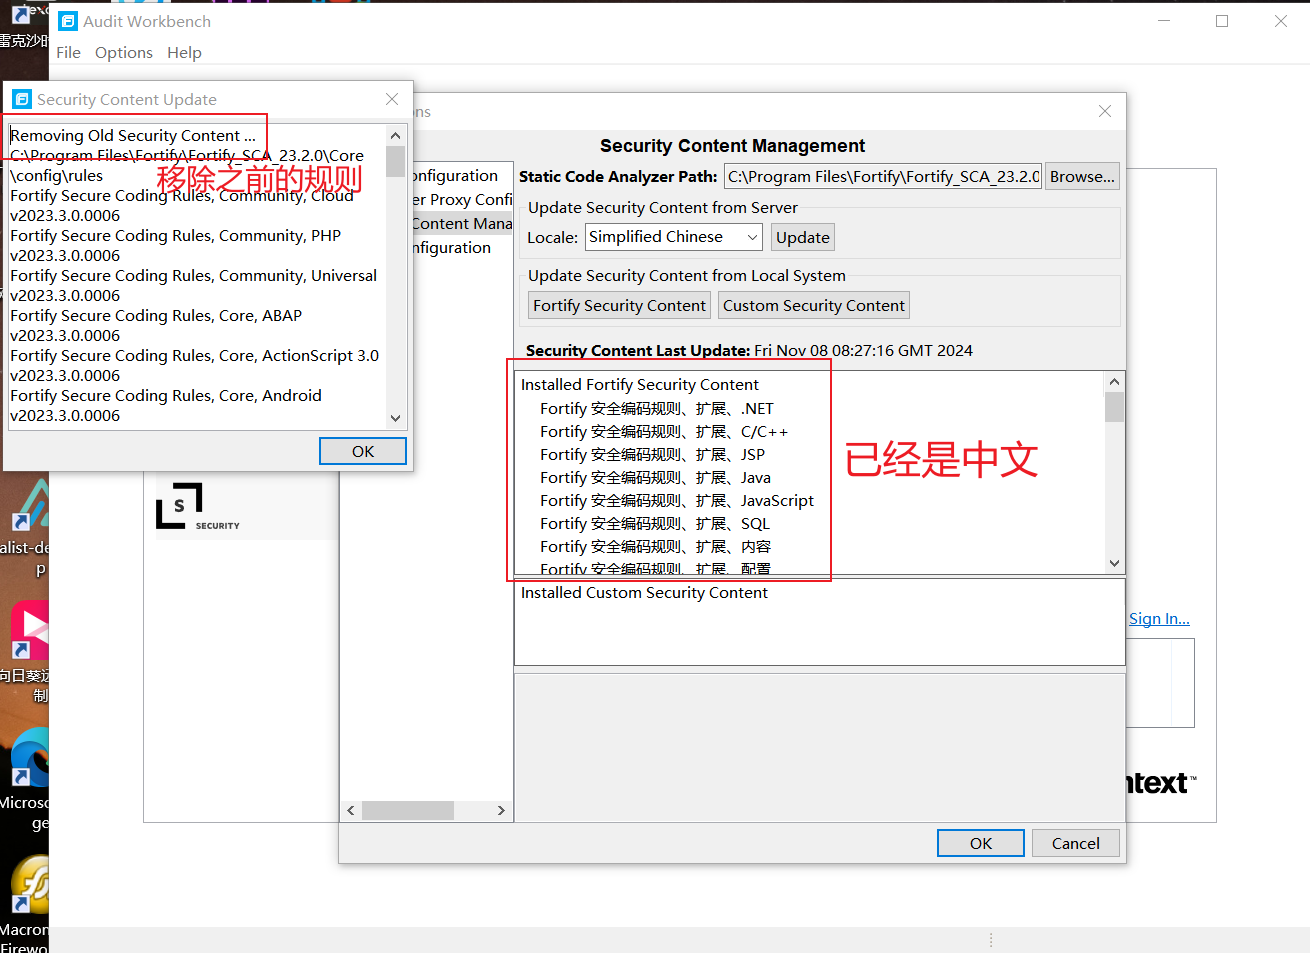Select the Proxy Configuration tree item

(x=461, y=199)
